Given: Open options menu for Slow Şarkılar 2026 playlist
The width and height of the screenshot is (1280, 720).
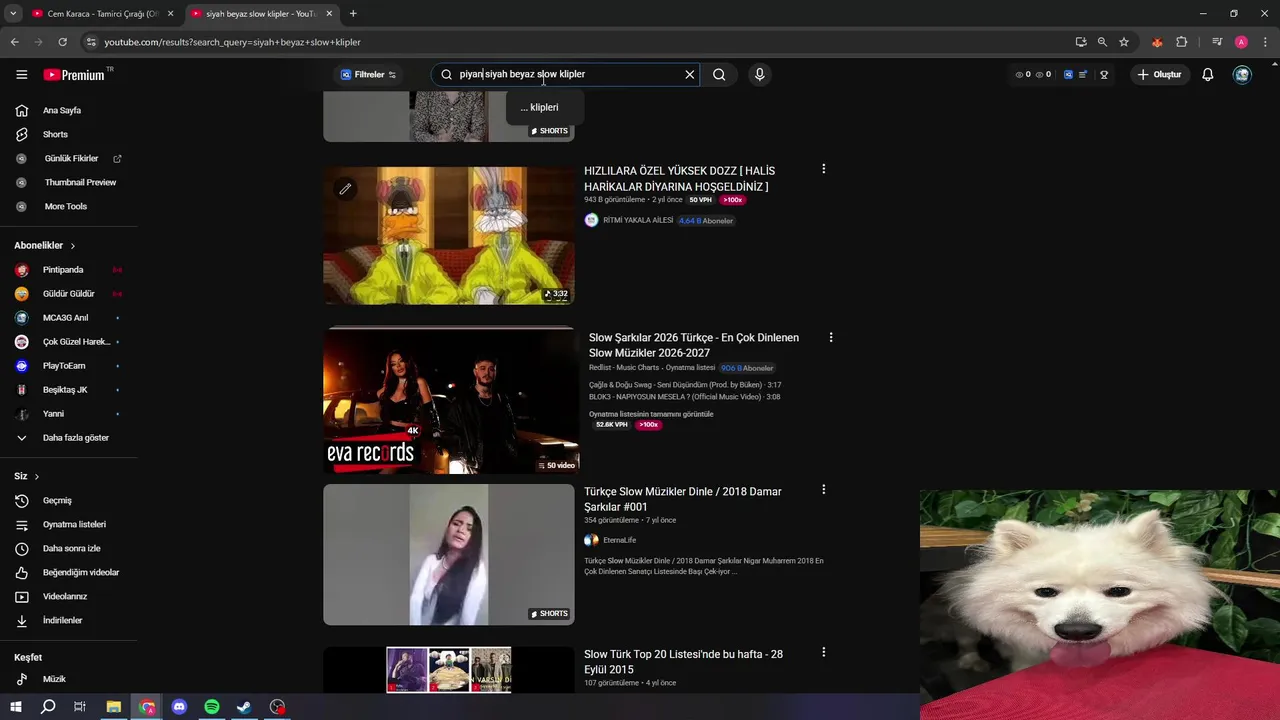Looking at the screenshot, I should pyautogui.click(x=831, y=337).
